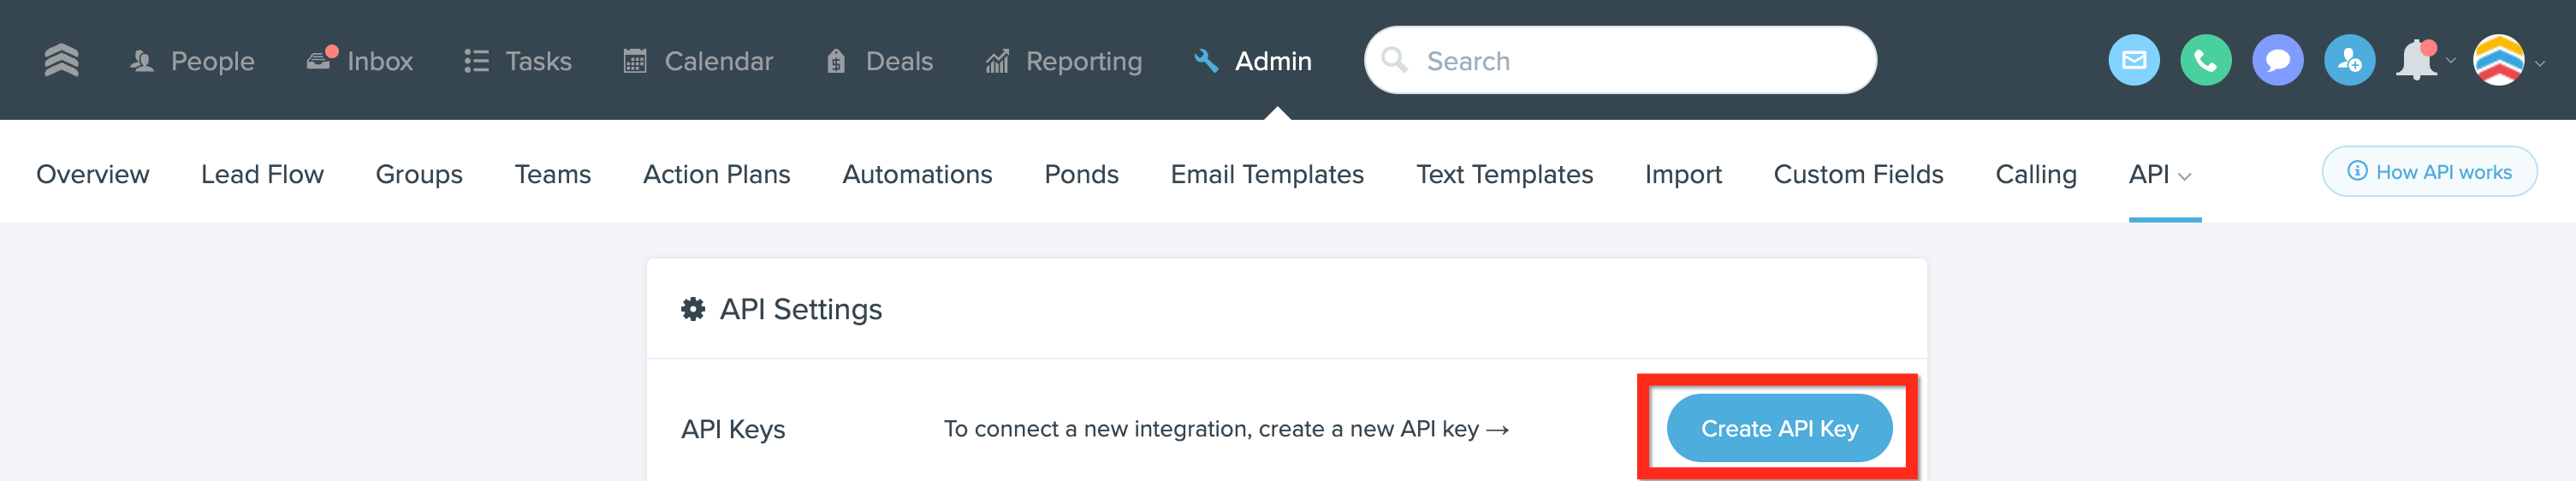
Task: Expand the chevron next to the notification bell
Action: pos(2451,61)
